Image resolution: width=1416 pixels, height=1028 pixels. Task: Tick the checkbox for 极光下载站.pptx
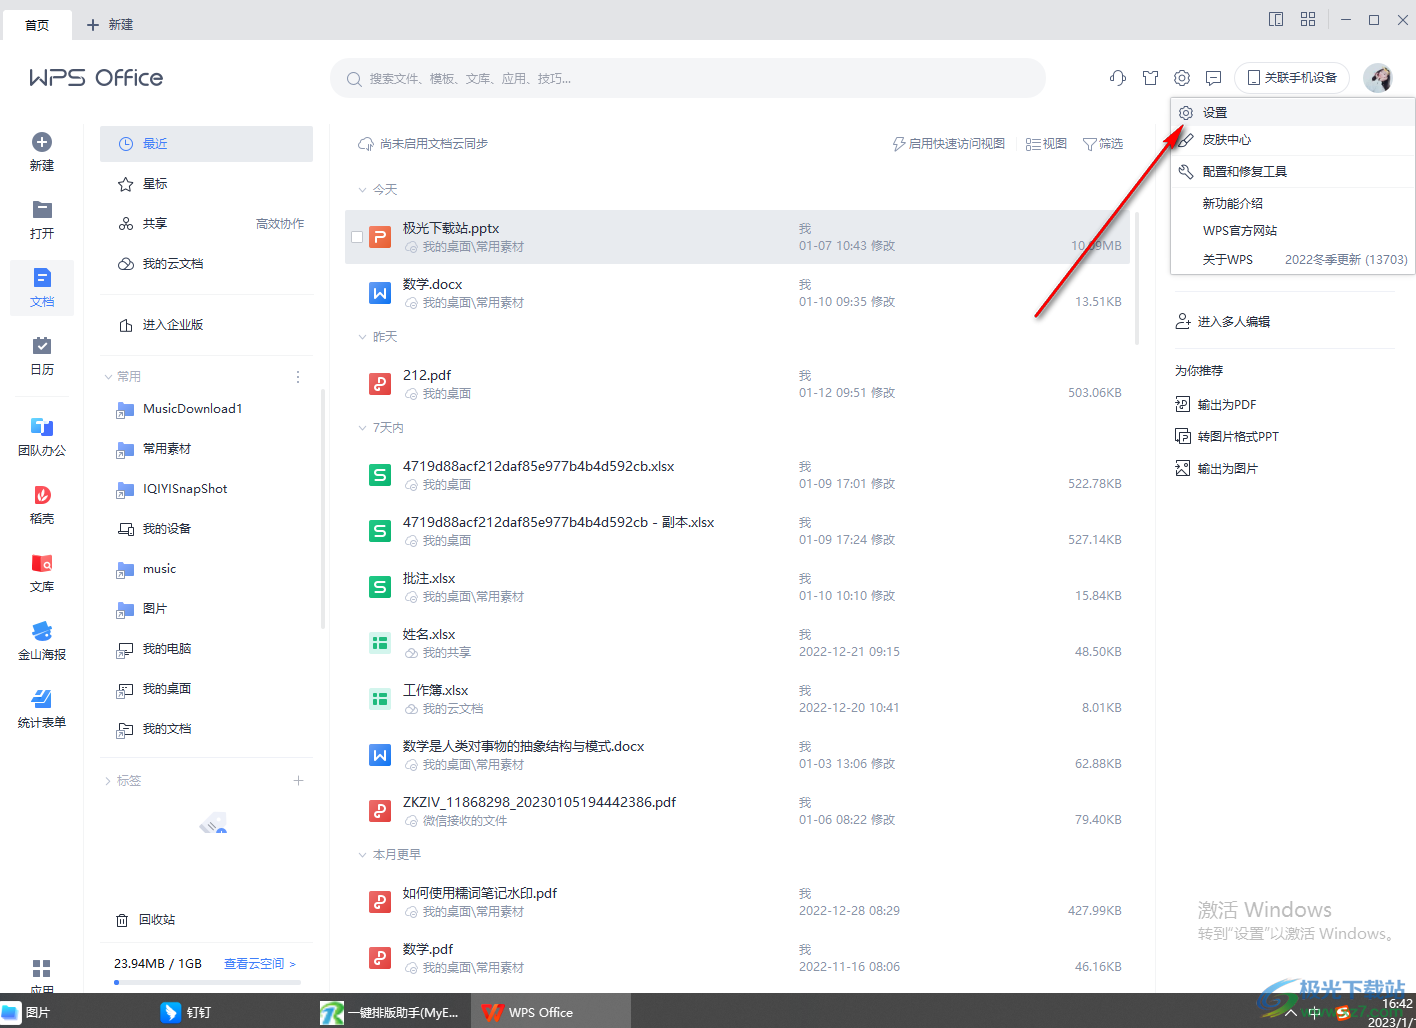coord(357,237)
